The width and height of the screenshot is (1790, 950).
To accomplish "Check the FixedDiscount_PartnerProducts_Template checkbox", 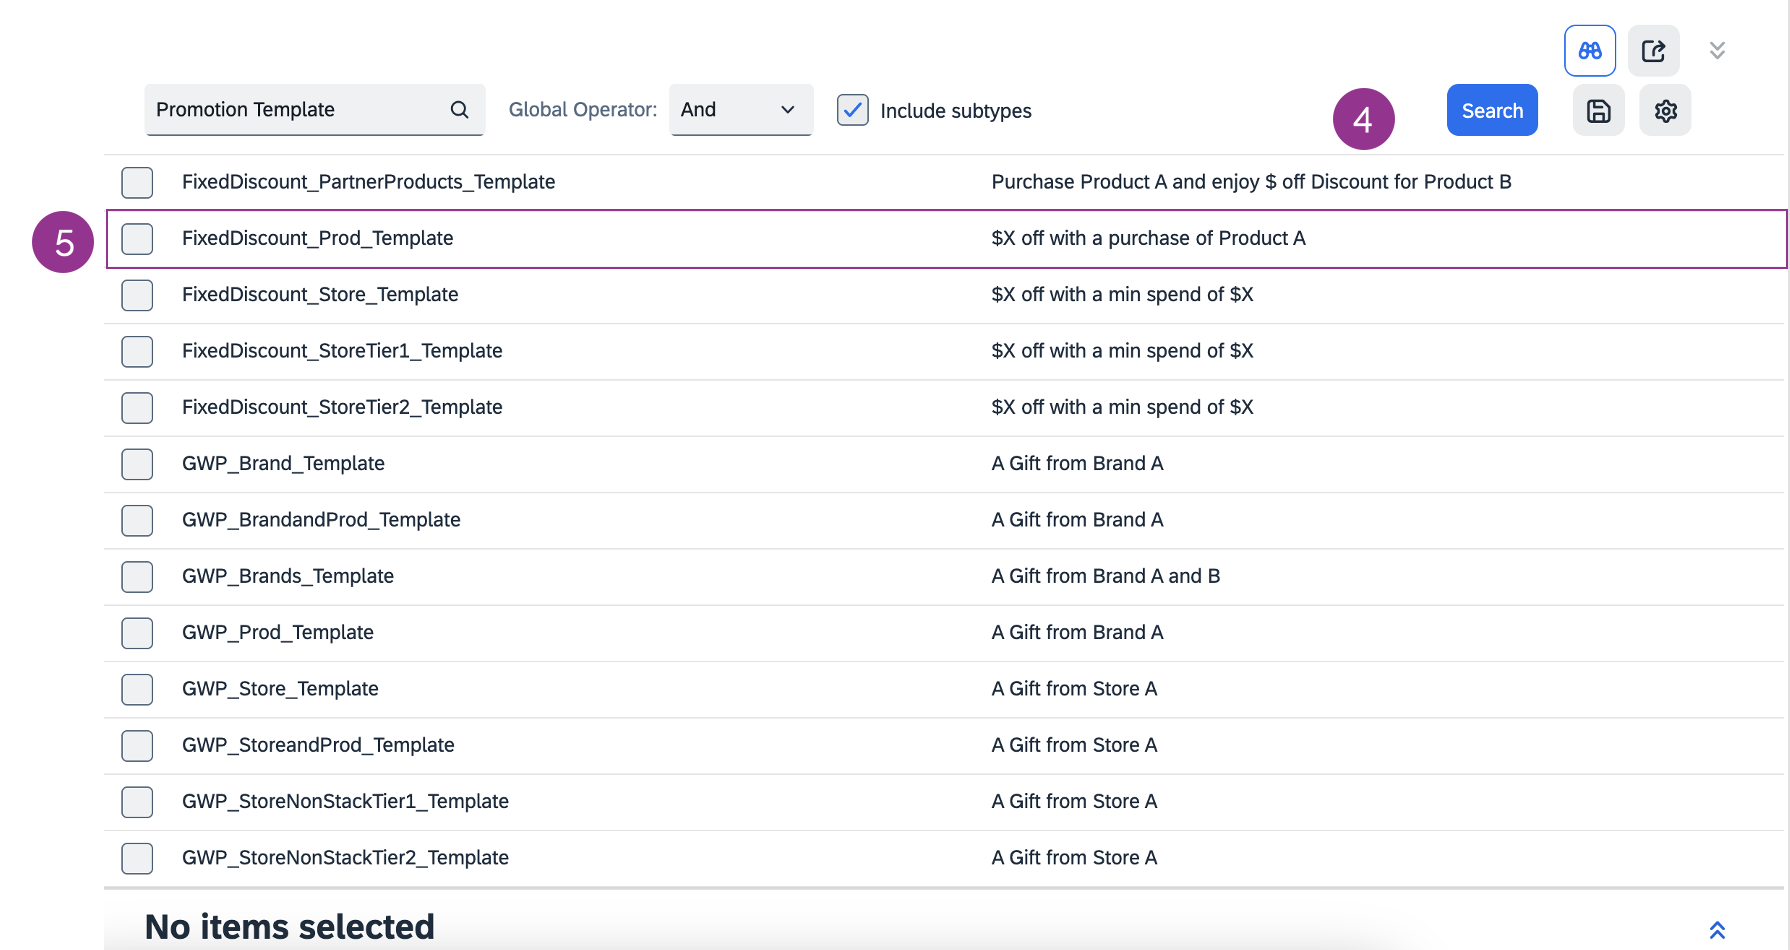I will (137, 183).
